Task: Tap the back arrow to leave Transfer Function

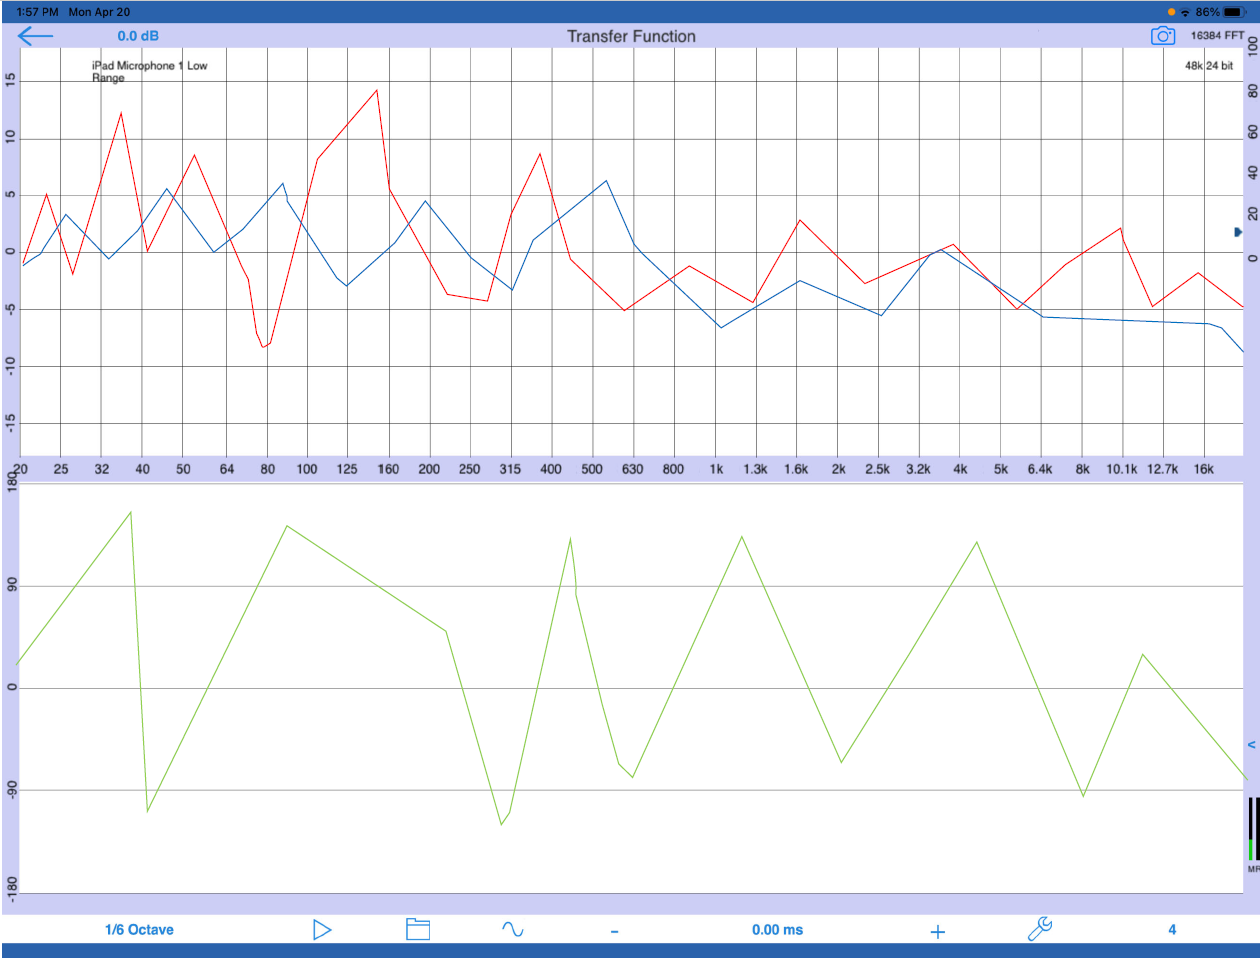Action: point(35,36)
